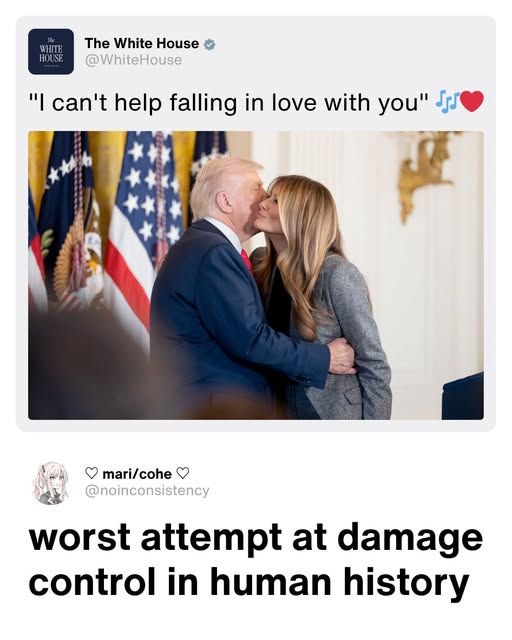Image resolution: width=512 pixels, height=640 pixels.
Task: Click the red heart emoji
Action: [x=472, y=100]
